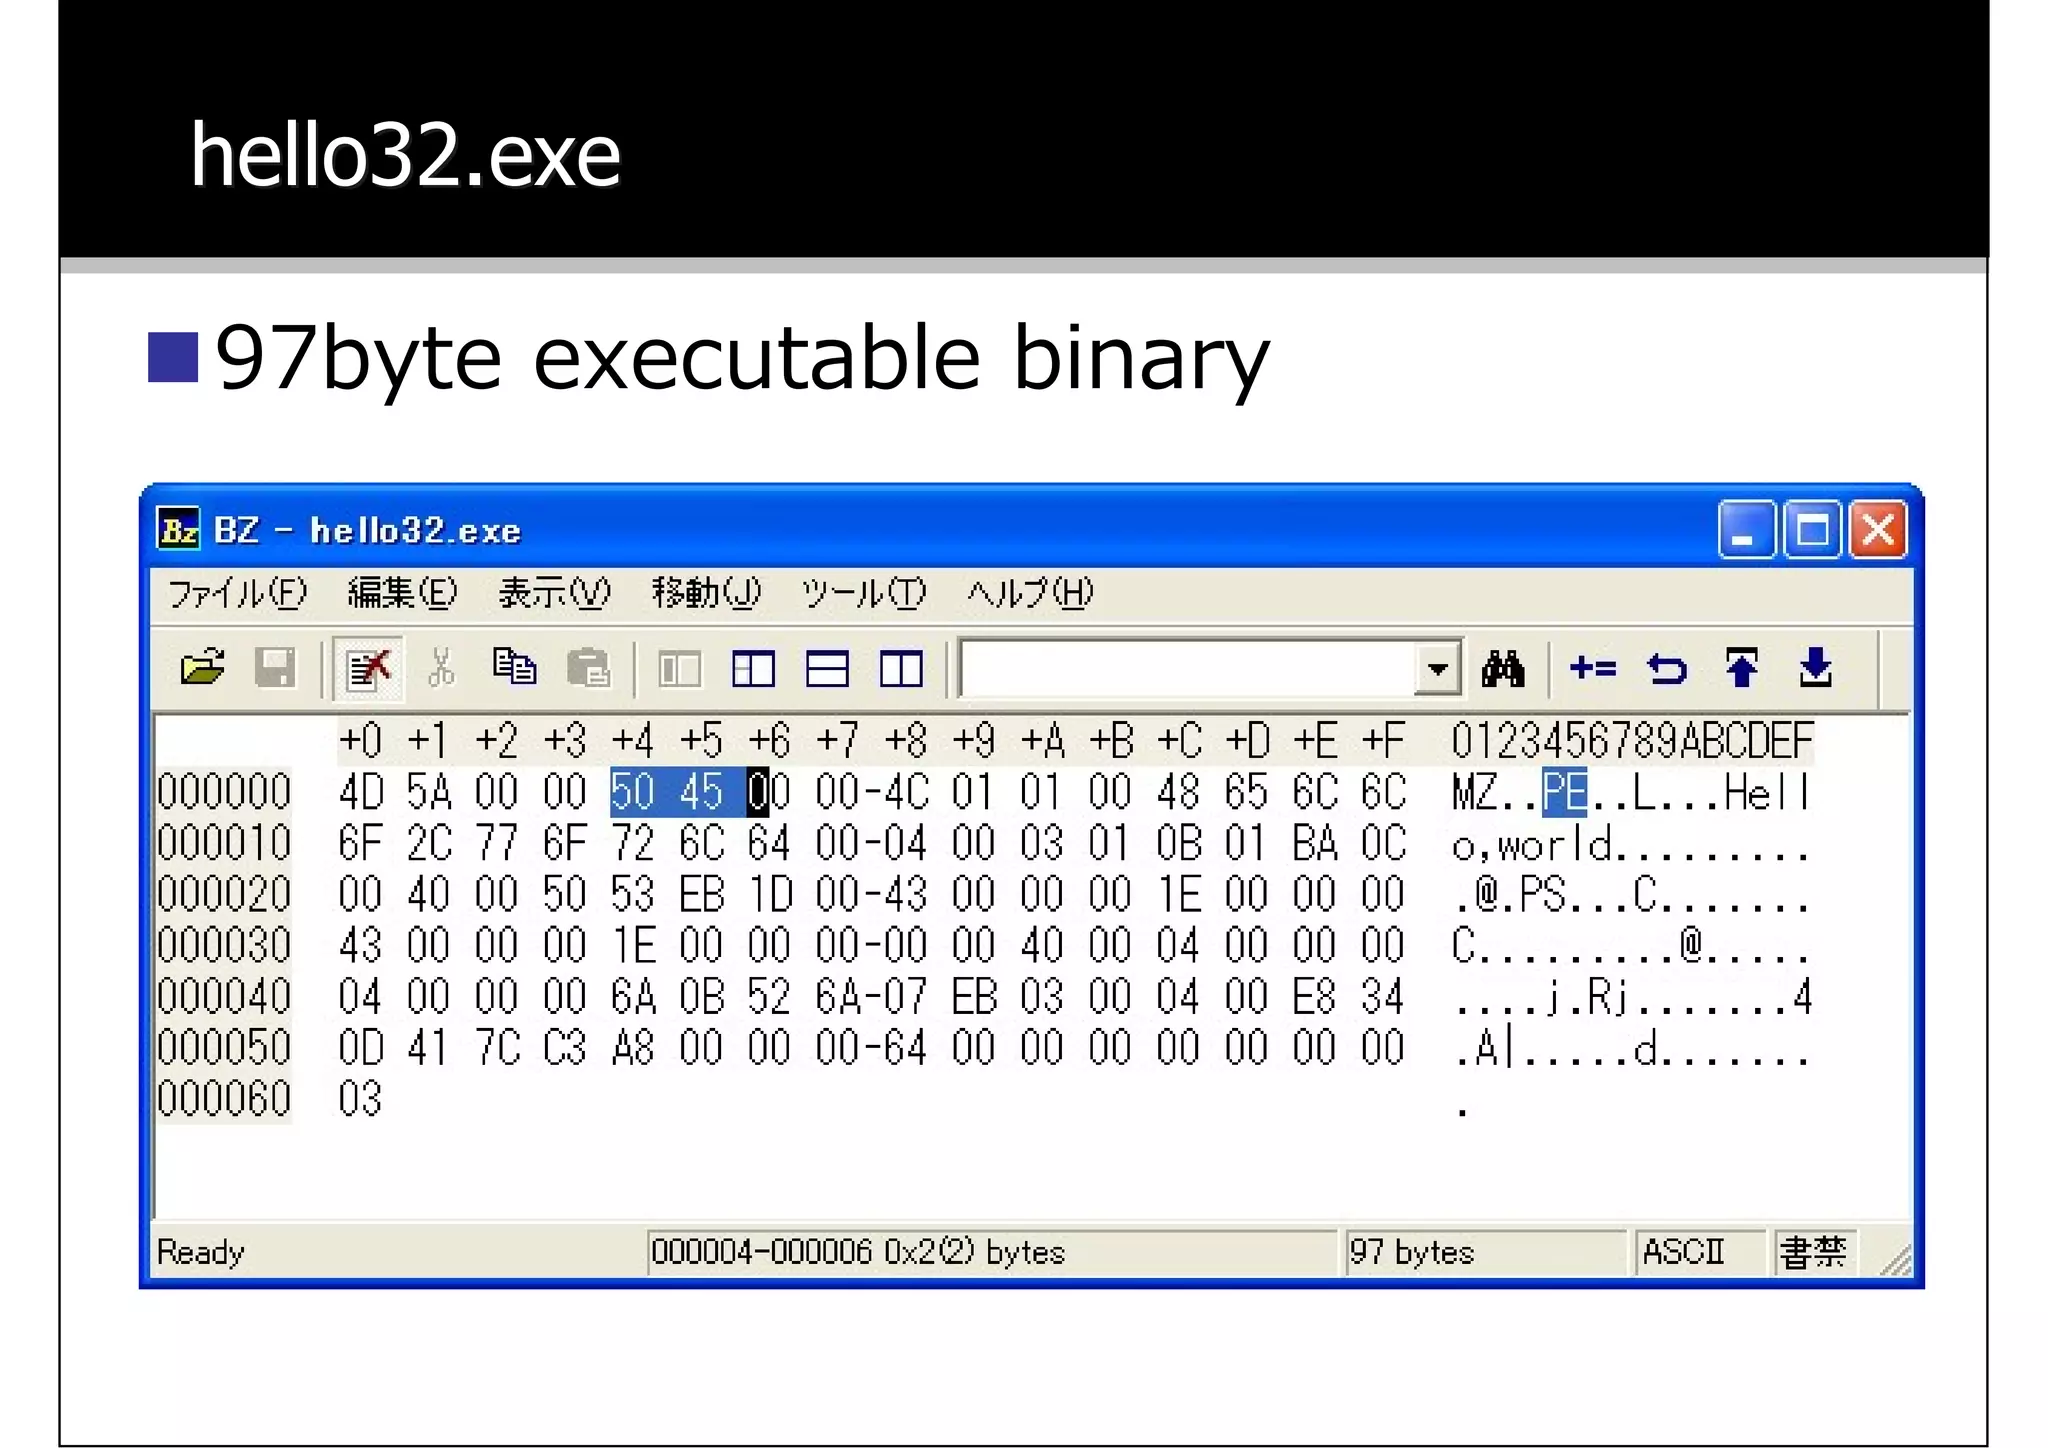Minimize the BZ window

coord(1746,529)
